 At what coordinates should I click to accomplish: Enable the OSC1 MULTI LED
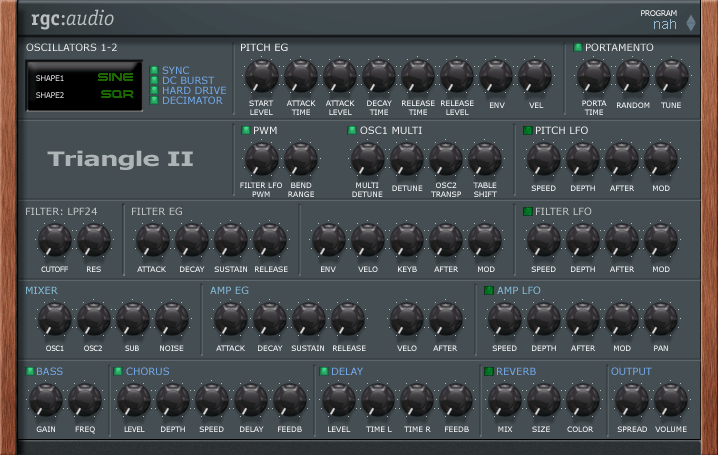click(x=352, y=130)
